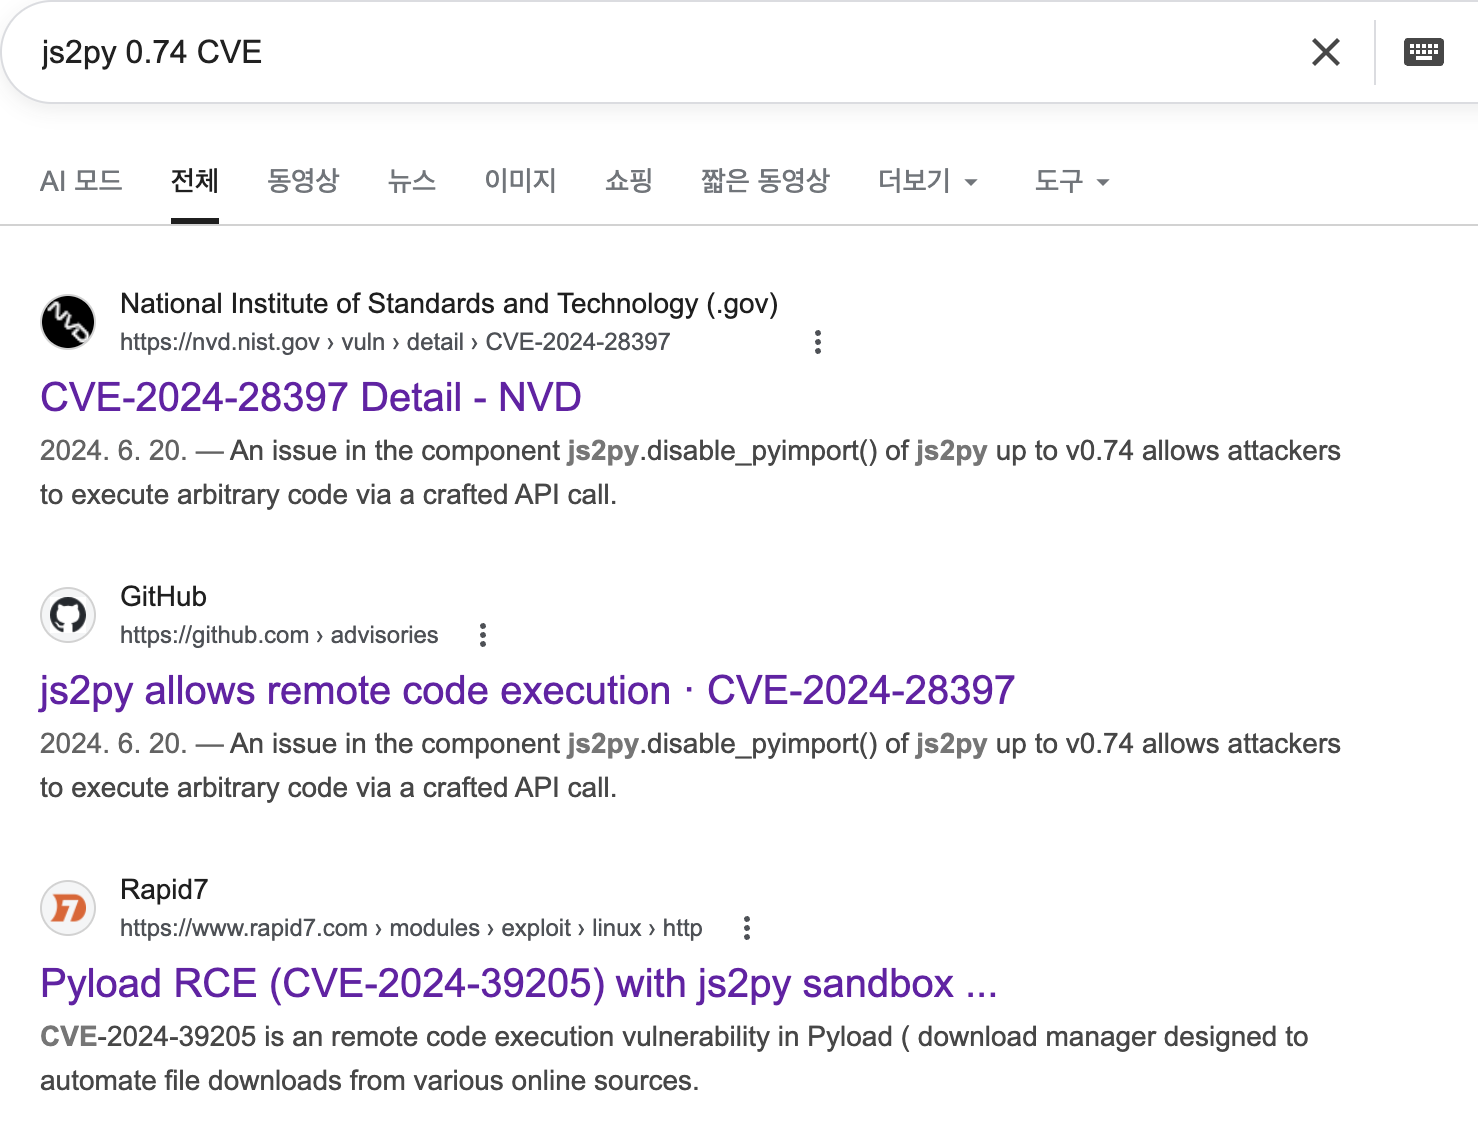Screen dimensions: 1478x1122
Task: Clear the search query with the X icon
Action: click(1326, 52)
